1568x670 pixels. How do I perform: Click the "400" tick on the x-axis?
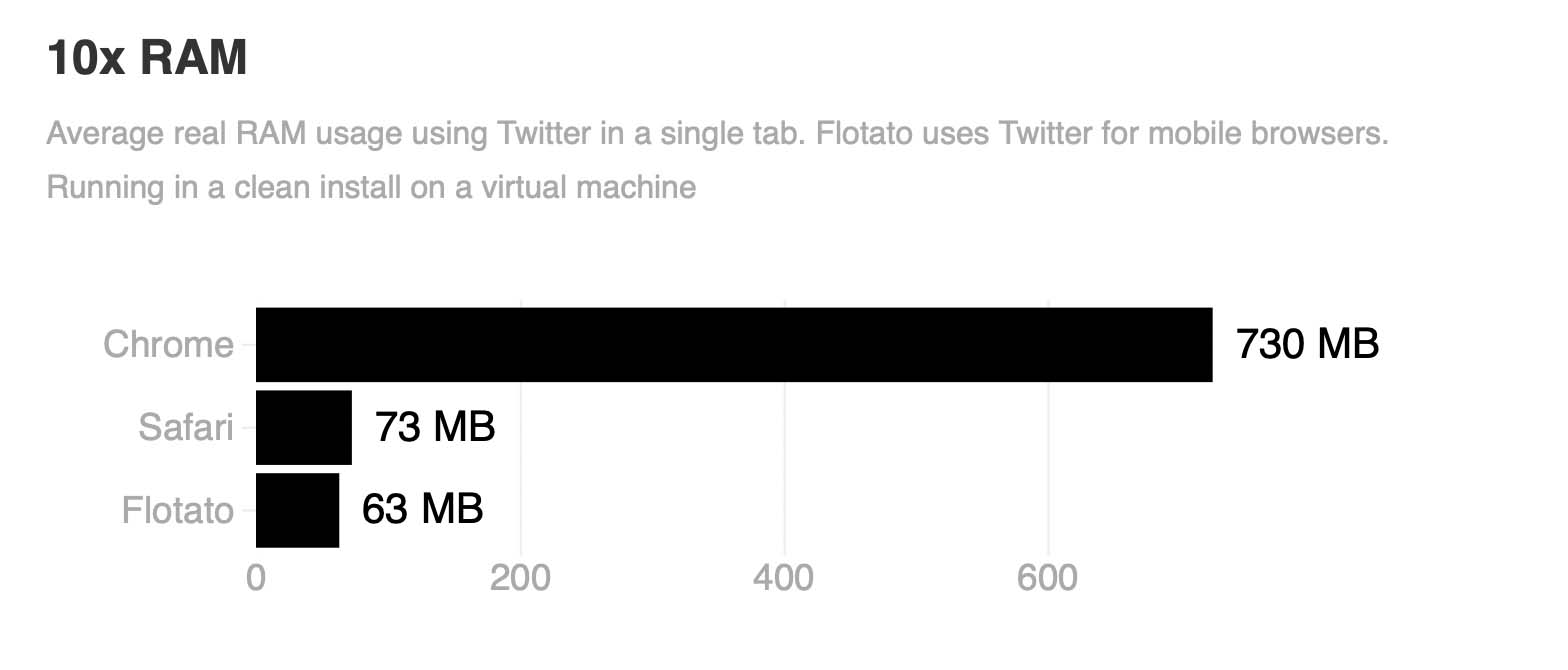[785, 579]
